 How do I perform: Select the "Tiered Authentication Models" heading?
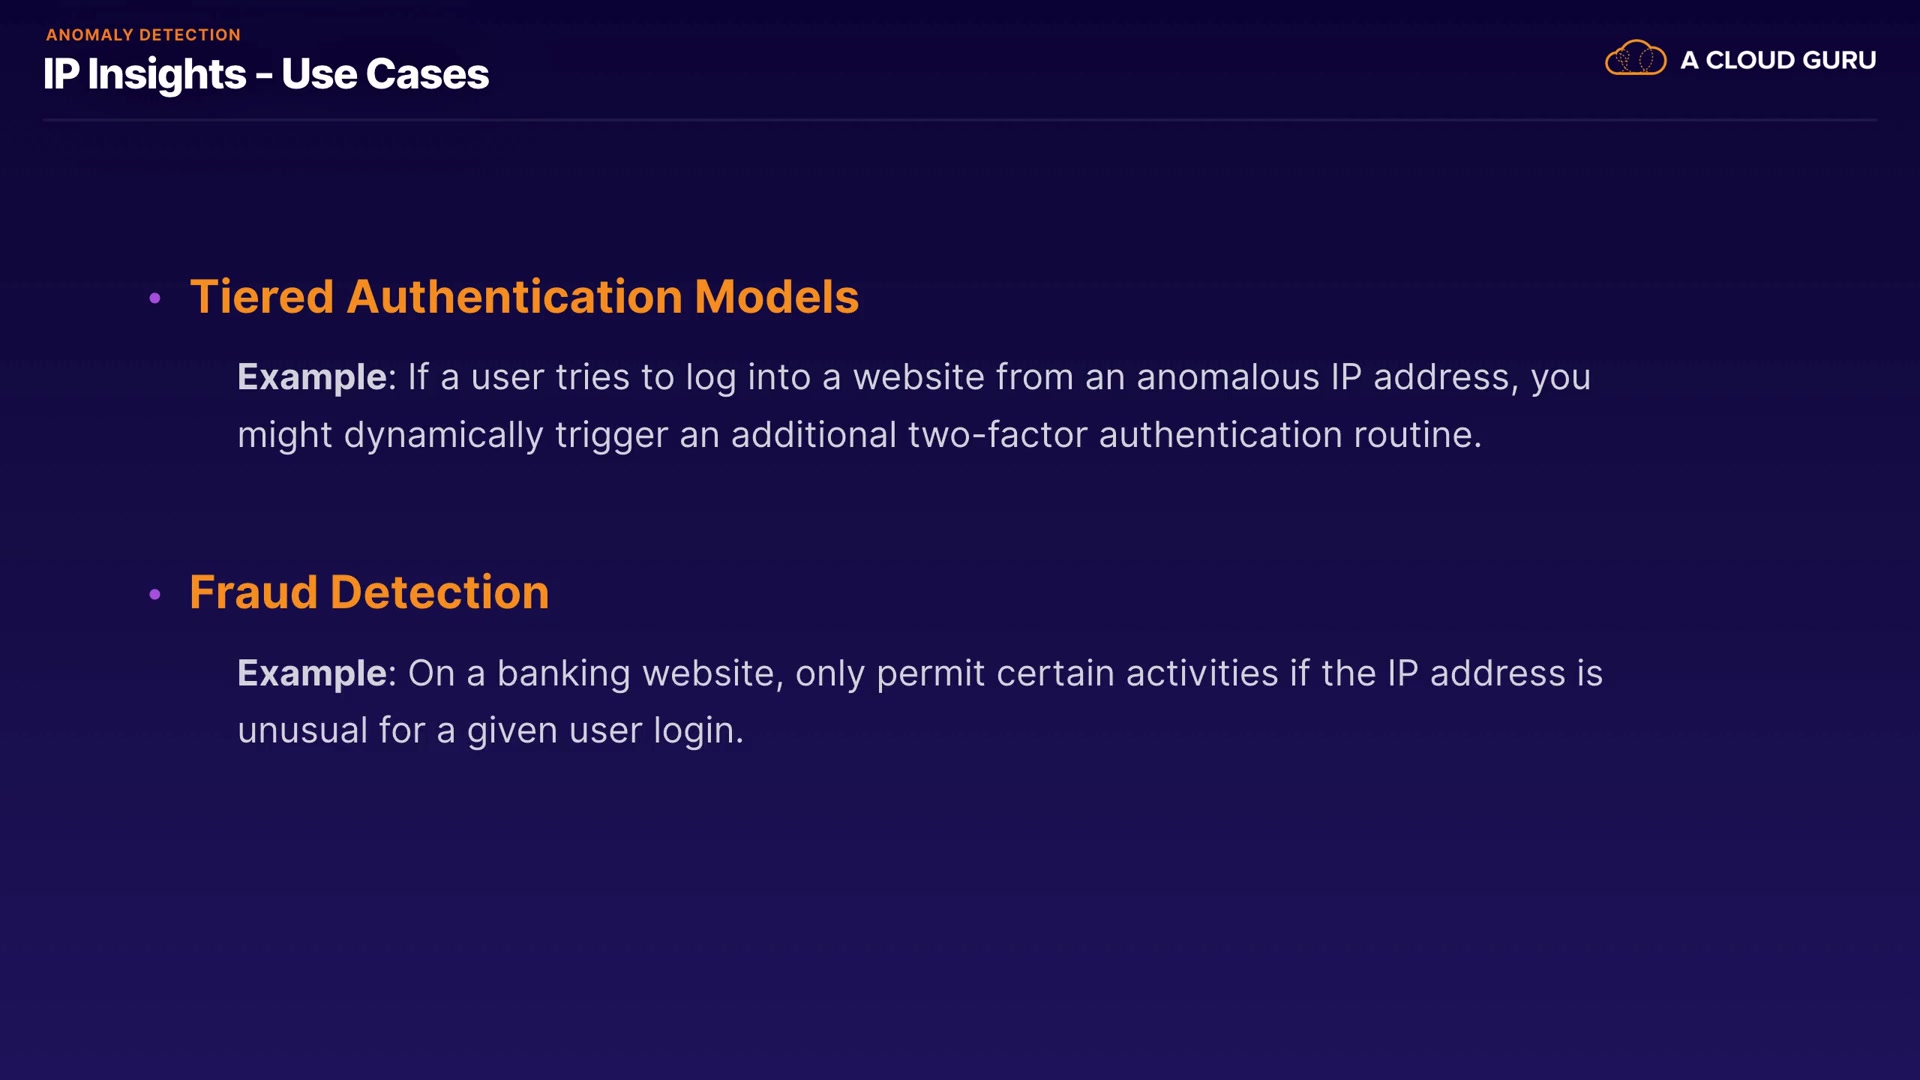coord(524,297)
